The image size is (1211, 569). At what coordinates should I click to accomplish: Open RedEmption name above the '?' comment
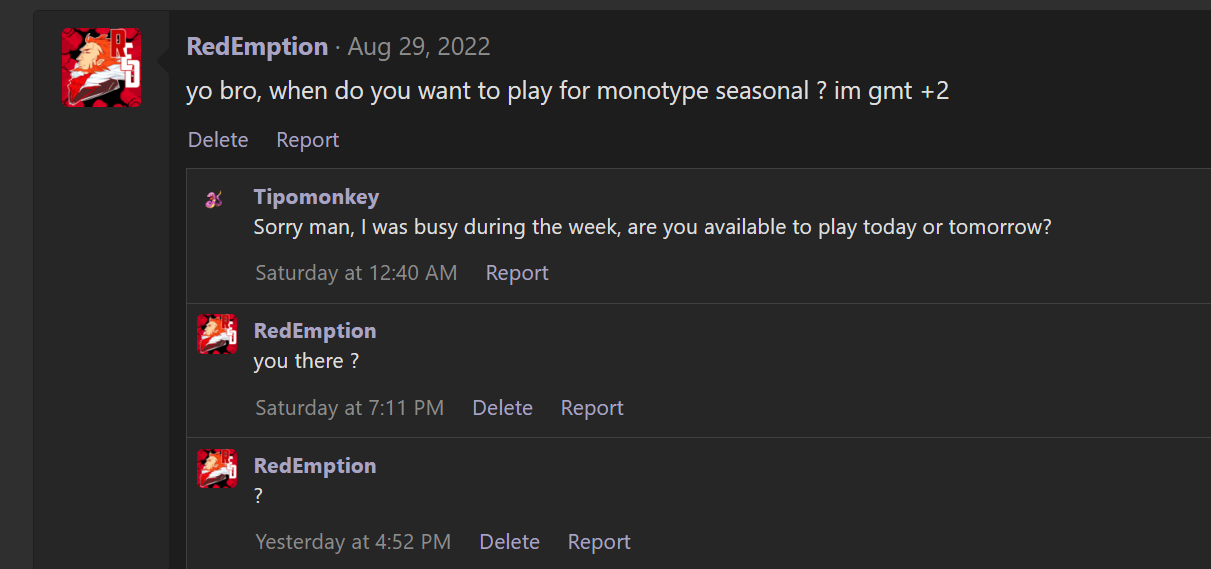(315, 466)
